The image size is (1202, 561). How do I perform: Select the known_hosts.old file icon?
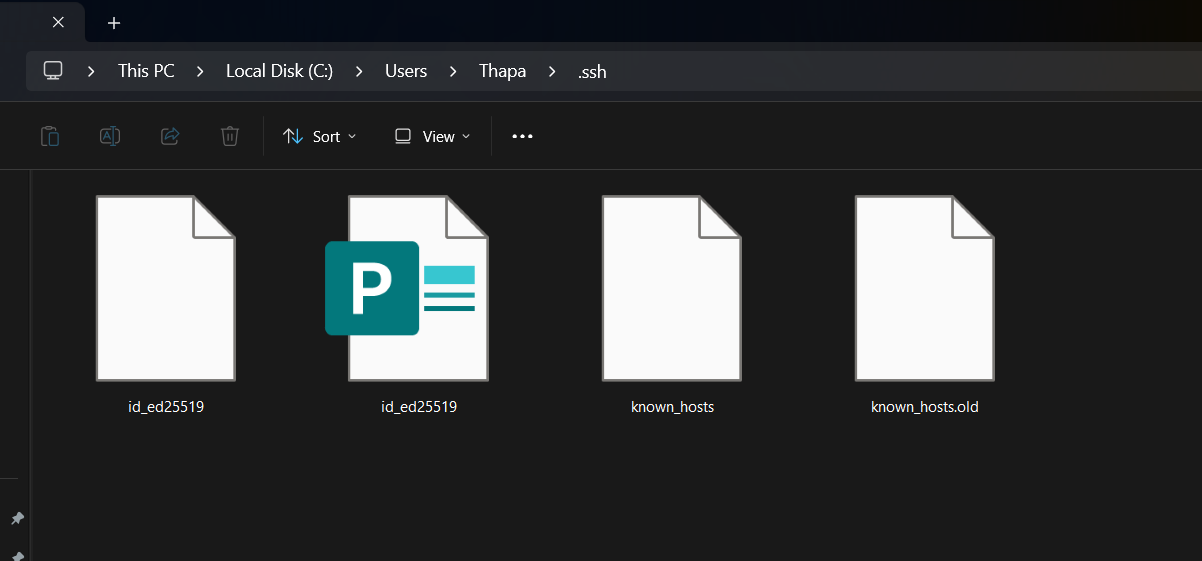coord(925,288)
